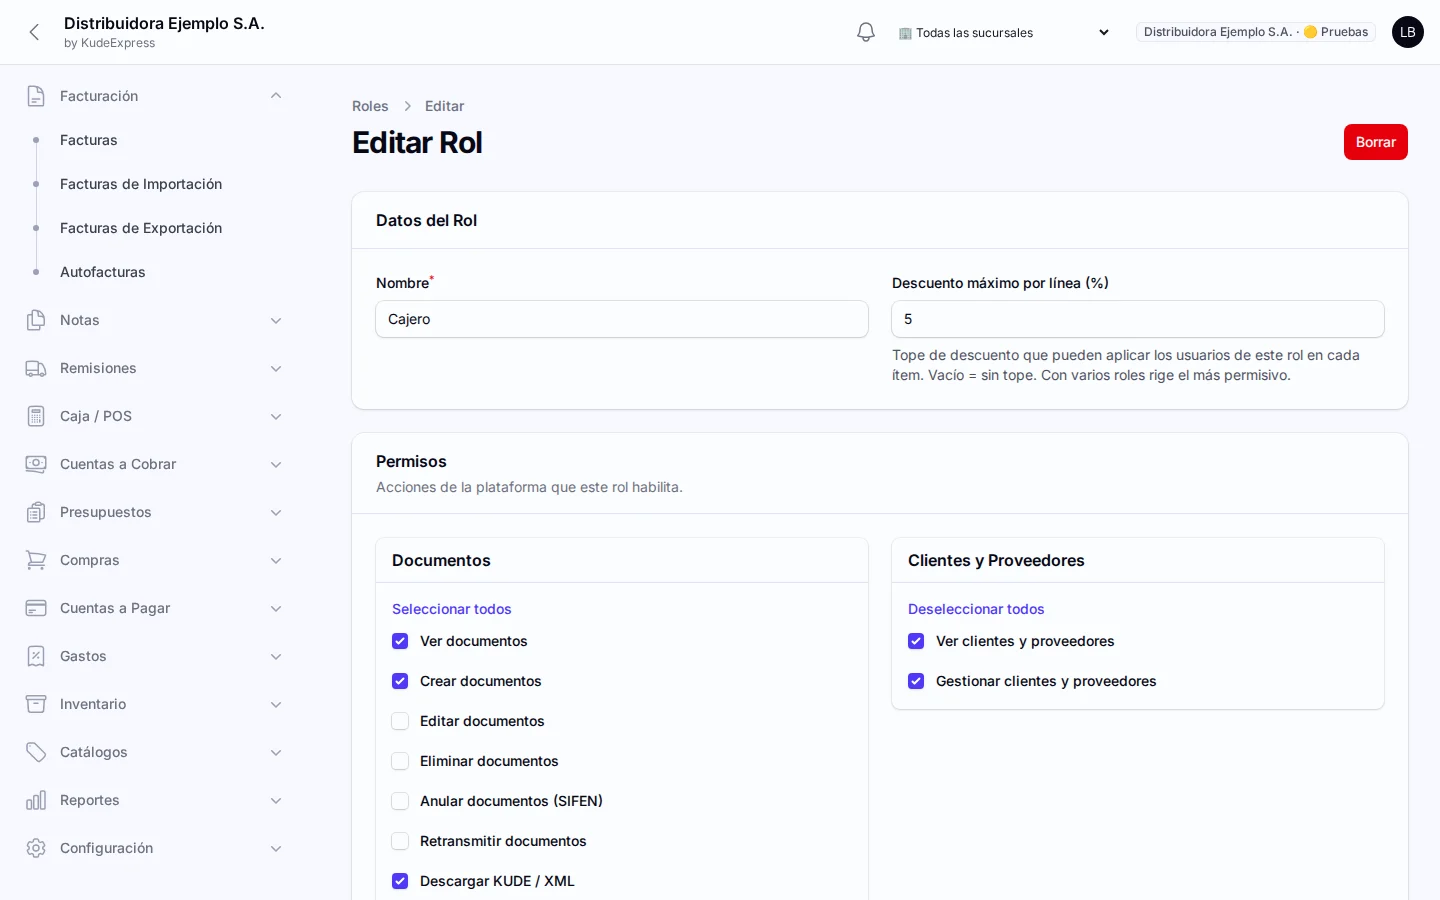This screenshot has height=900, width=1440.
Task: Click Deseleccionar todos under Clientes y Proveedores
Action: (976, 609)
